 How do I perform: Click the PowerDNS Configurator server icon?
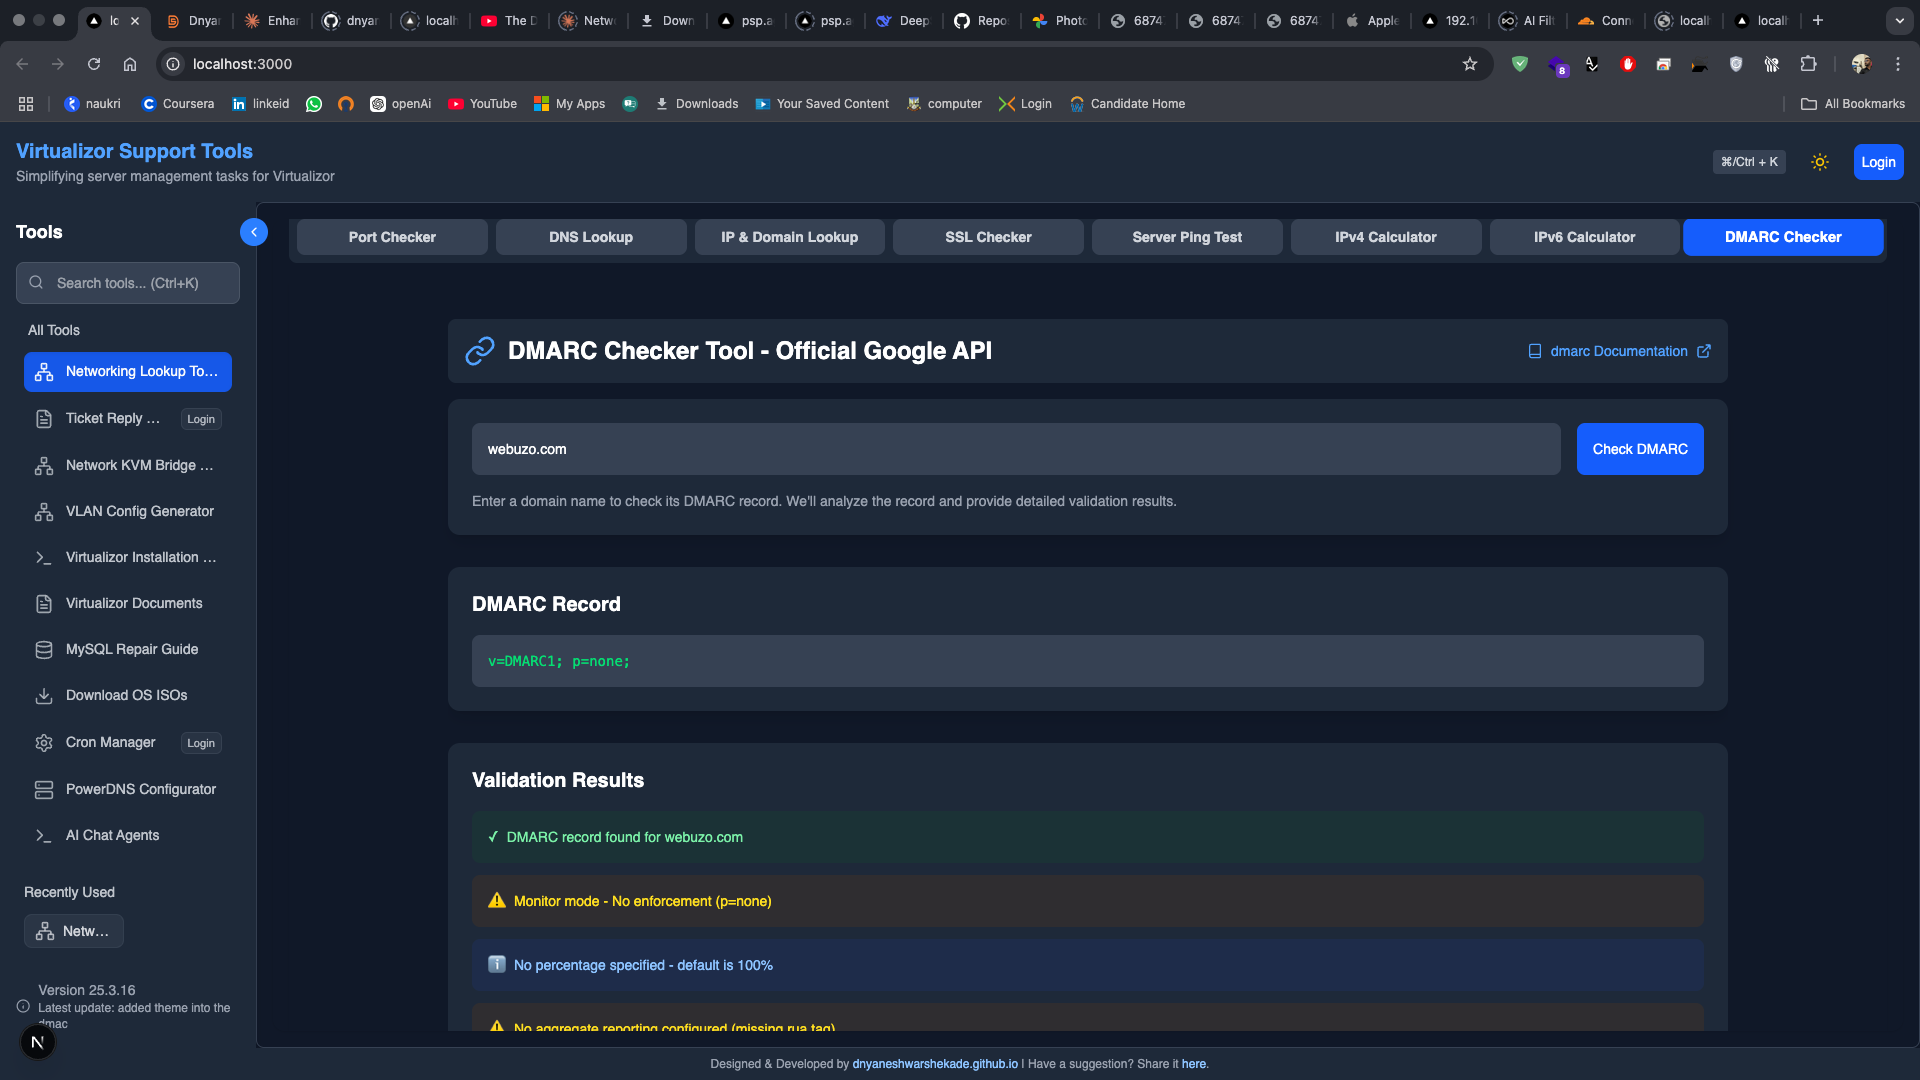point(44,790)
